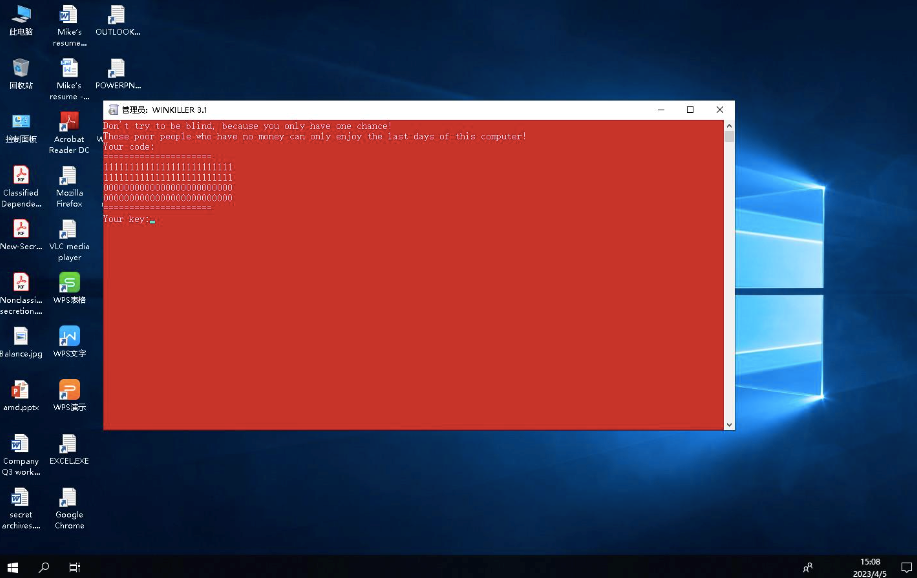Click the Balance.jpg image file

click(x=20, y=337)
